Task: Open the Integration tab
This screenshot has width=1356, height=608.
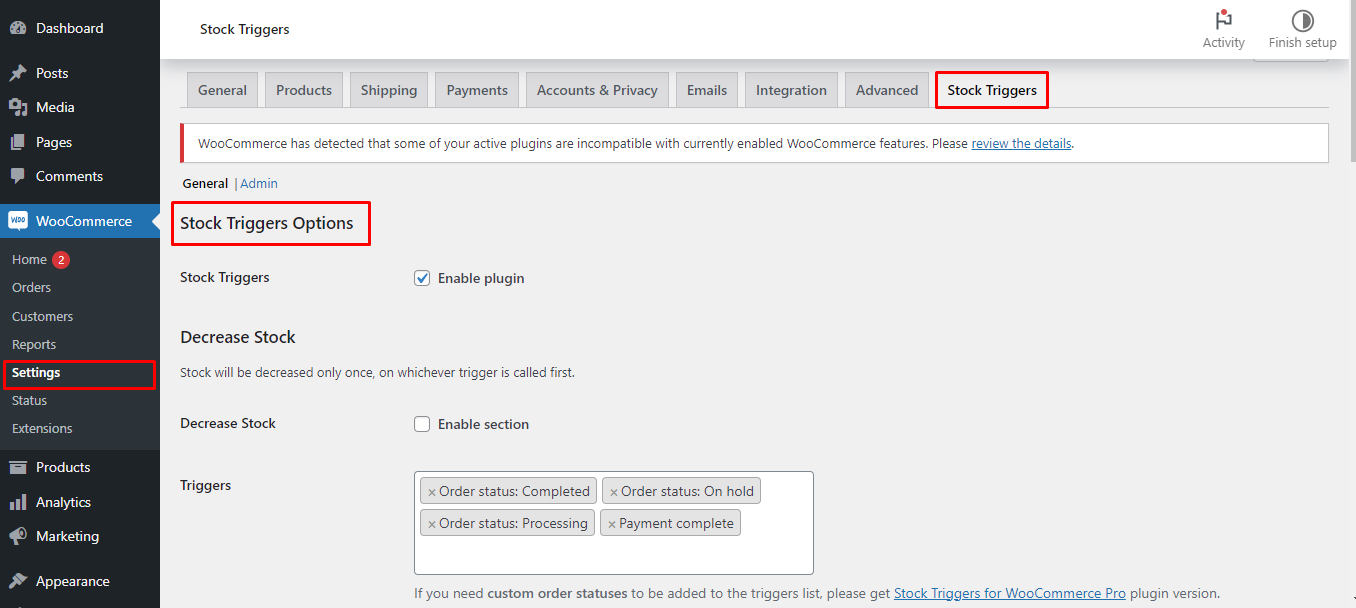Action: 791,90
